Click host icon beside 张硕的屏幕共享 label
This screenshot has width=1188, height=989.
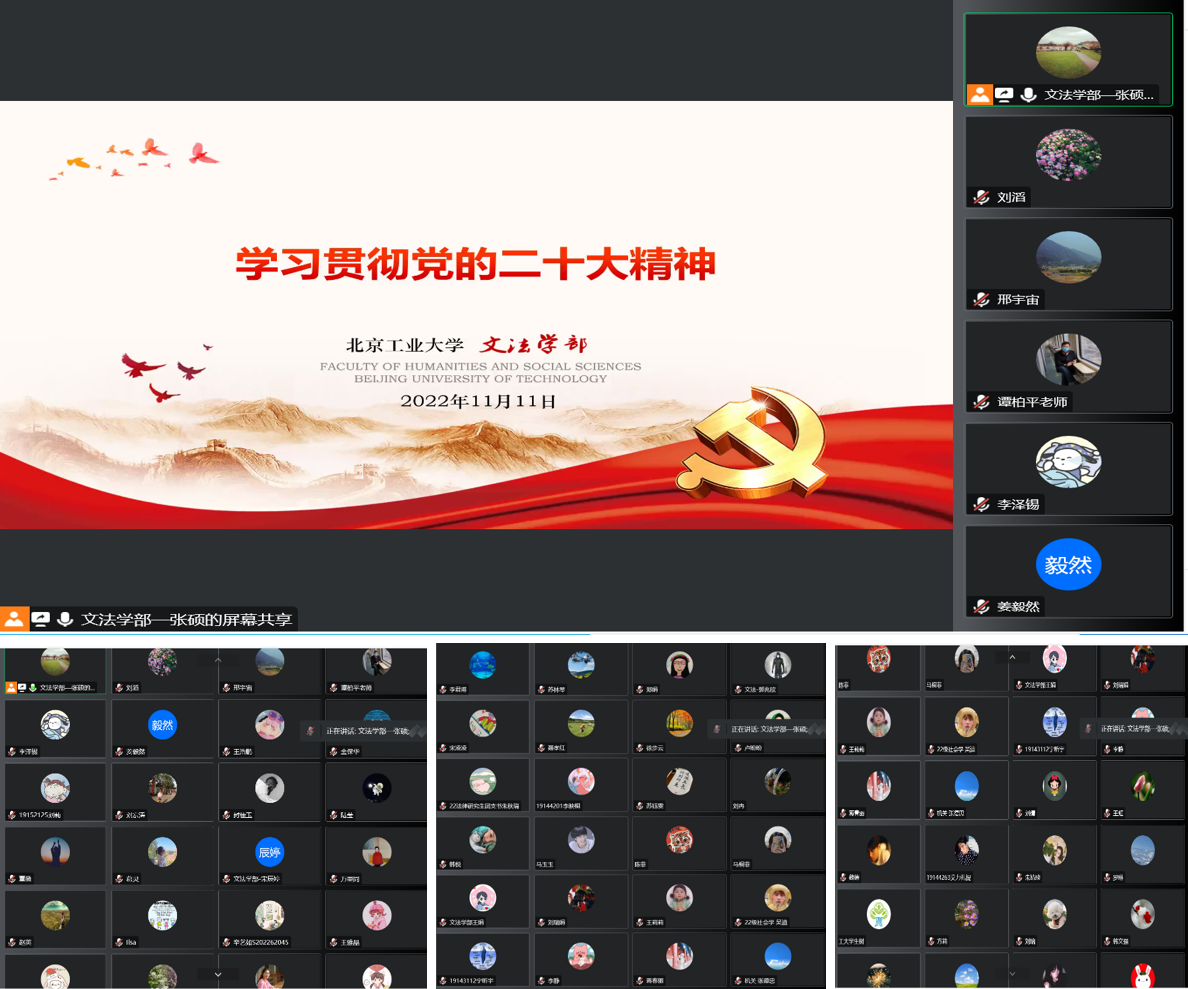point(14,619)
